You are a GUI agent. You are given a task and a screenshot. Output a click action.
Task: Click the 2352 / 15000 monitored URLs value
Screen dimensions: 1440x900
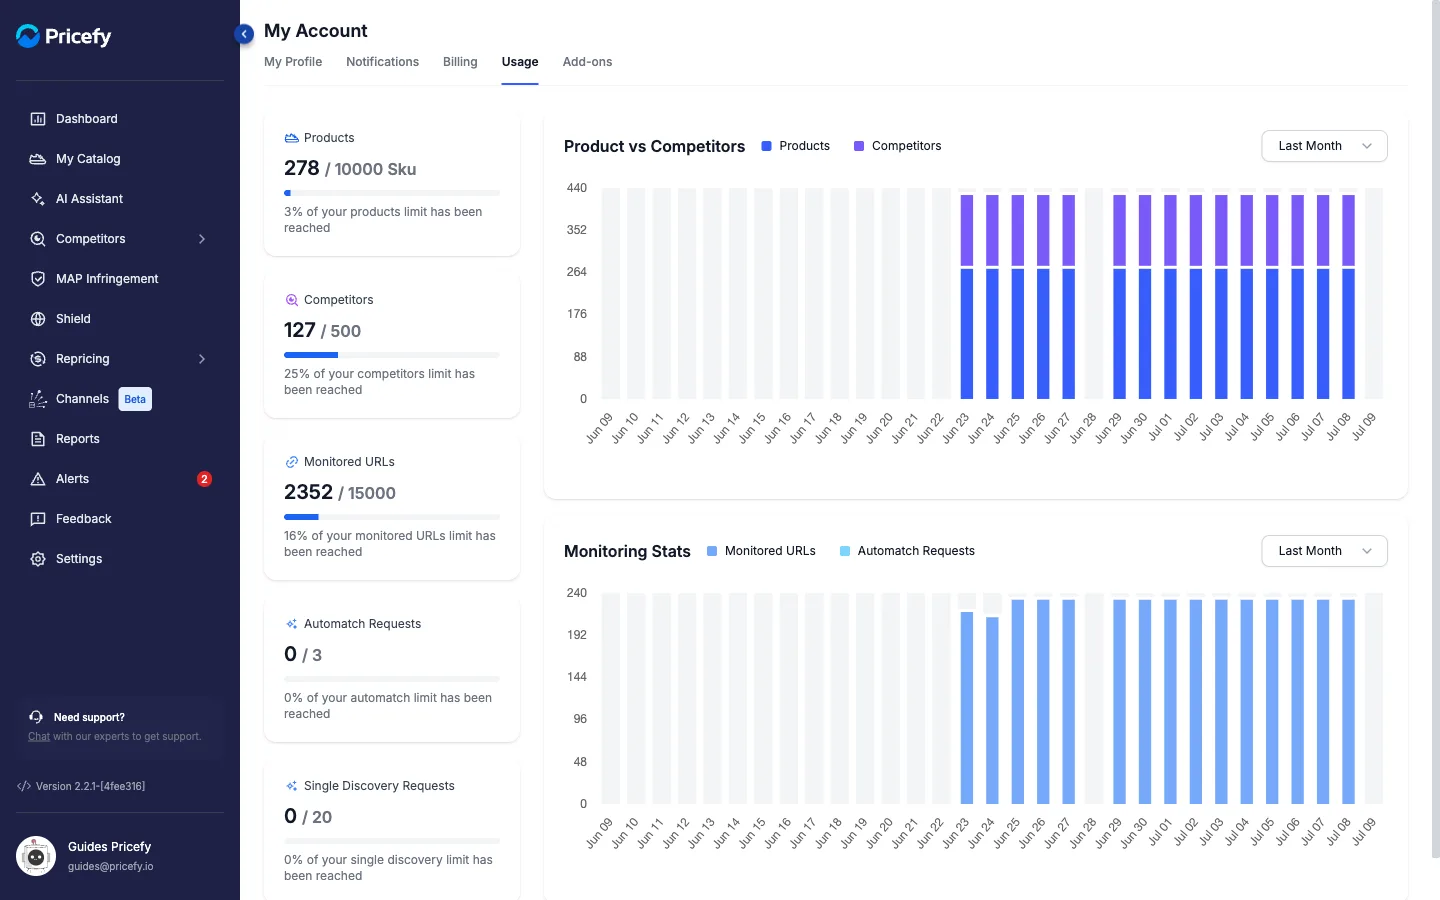point(340,493)
